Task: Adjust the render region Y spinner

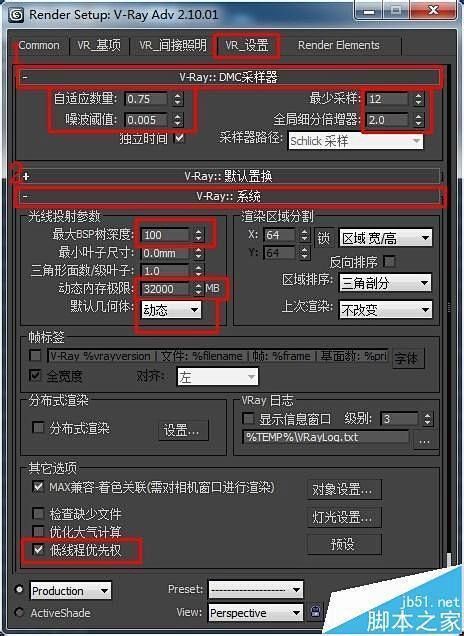Action: pos(305,254)
